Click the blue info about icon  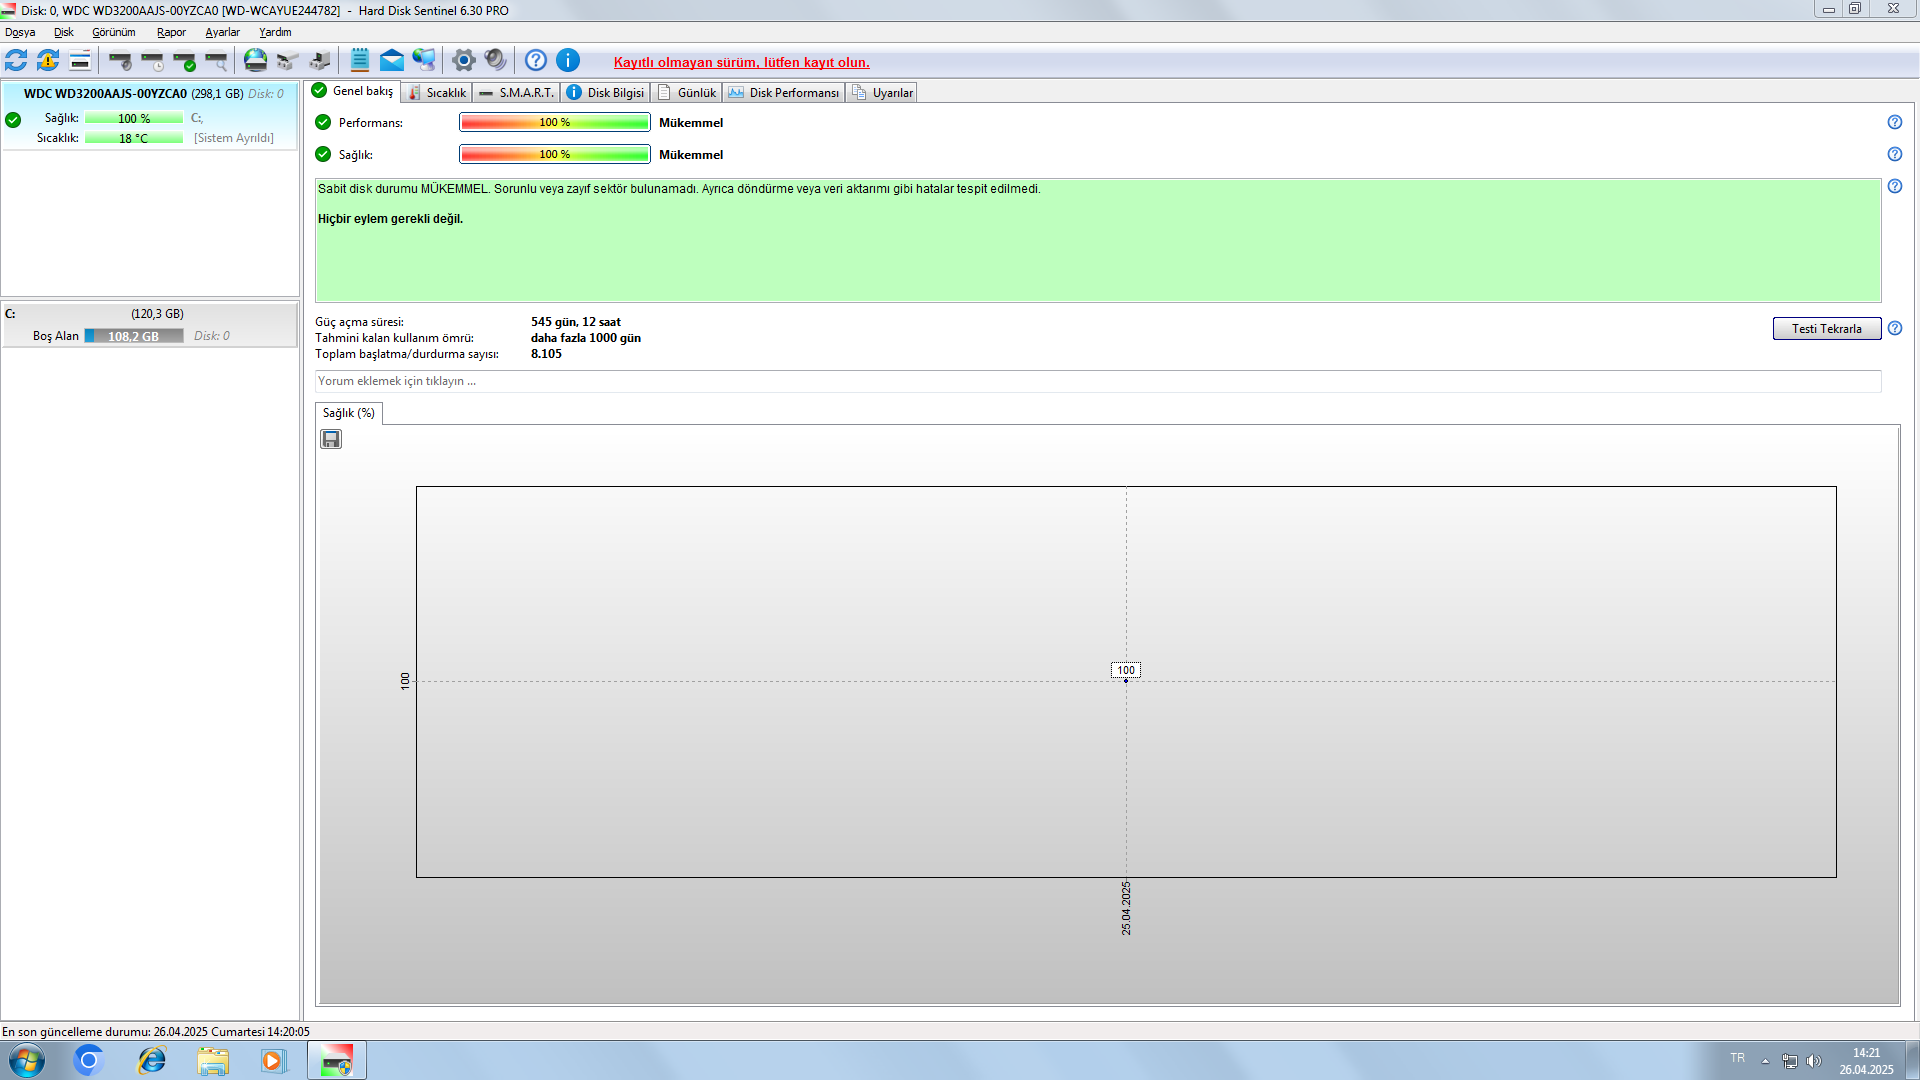(x=568, y=61)
